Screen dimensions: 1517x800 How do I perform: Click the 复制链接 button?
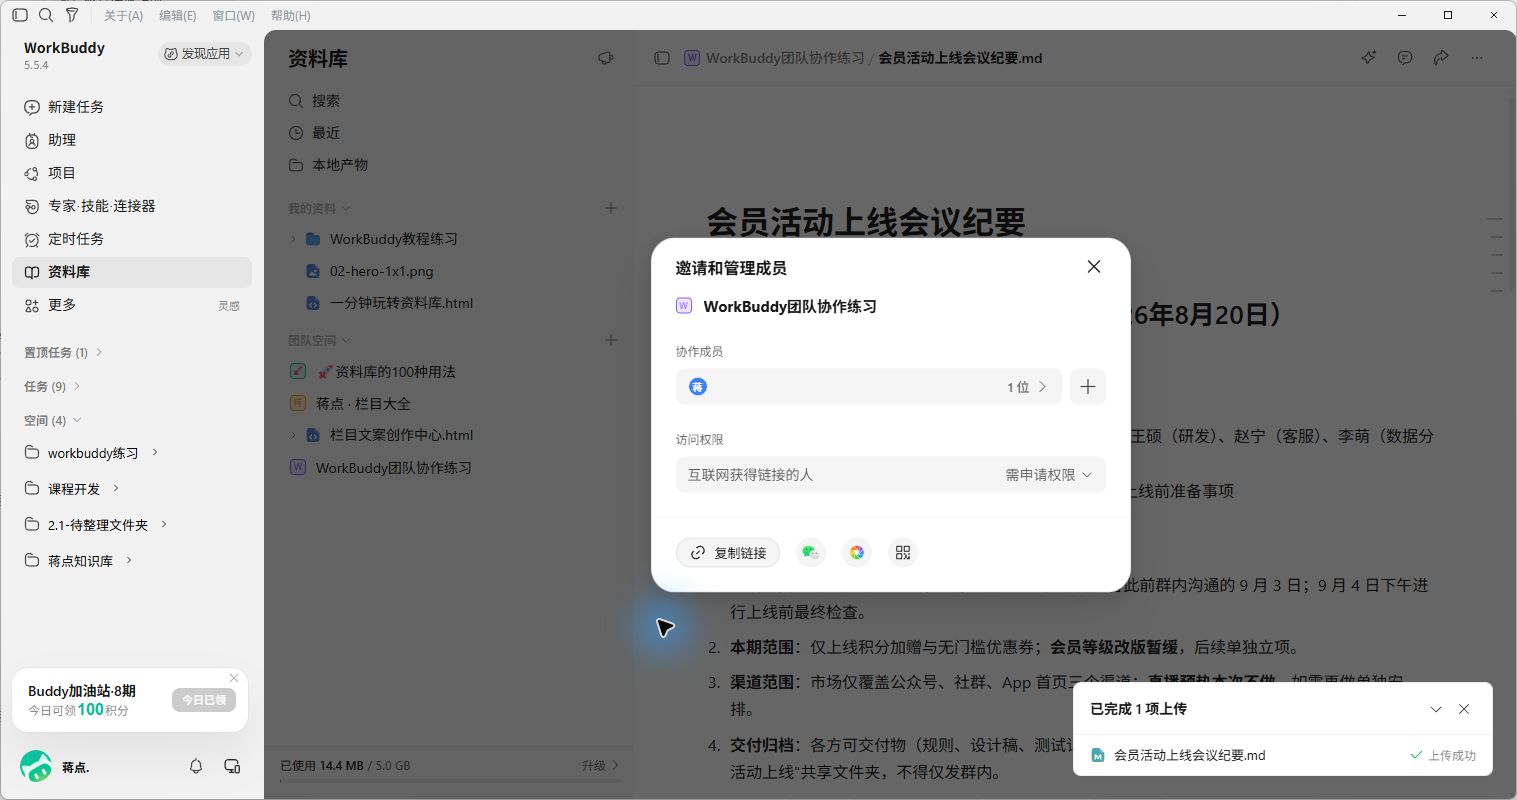(x=728, y=553)
